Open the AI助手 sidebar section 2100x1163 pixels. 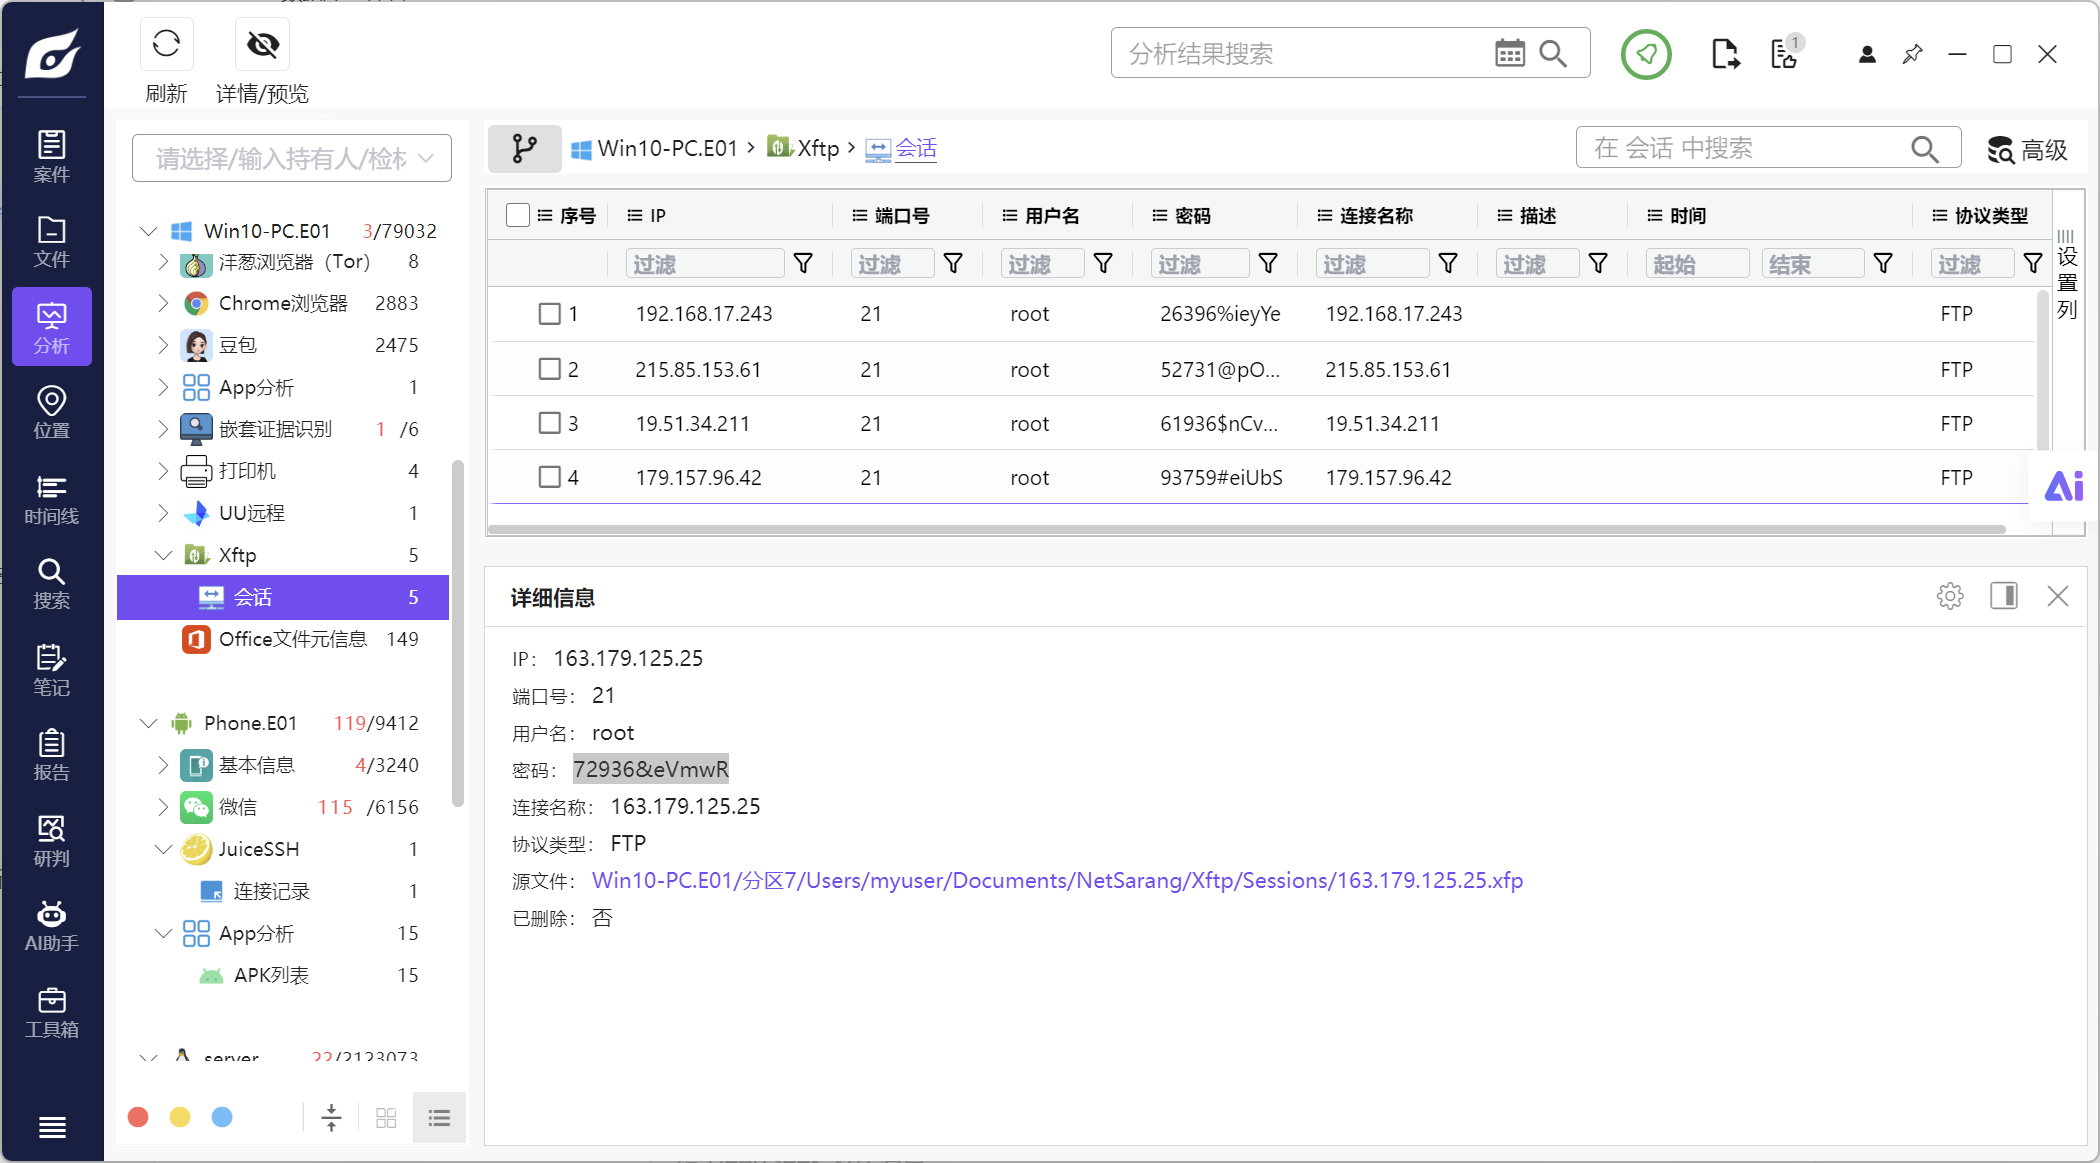coord(52,925)
